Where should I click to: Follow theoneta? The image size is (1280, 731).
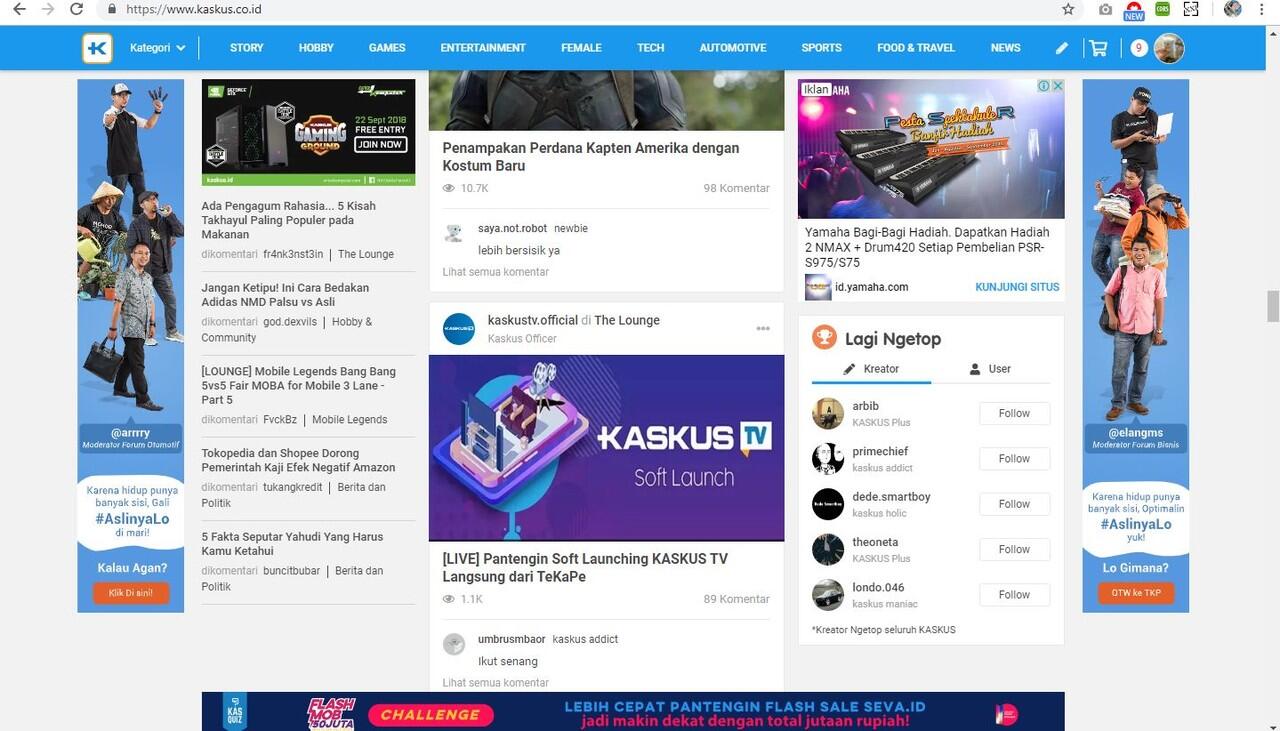coord(1014,549)
